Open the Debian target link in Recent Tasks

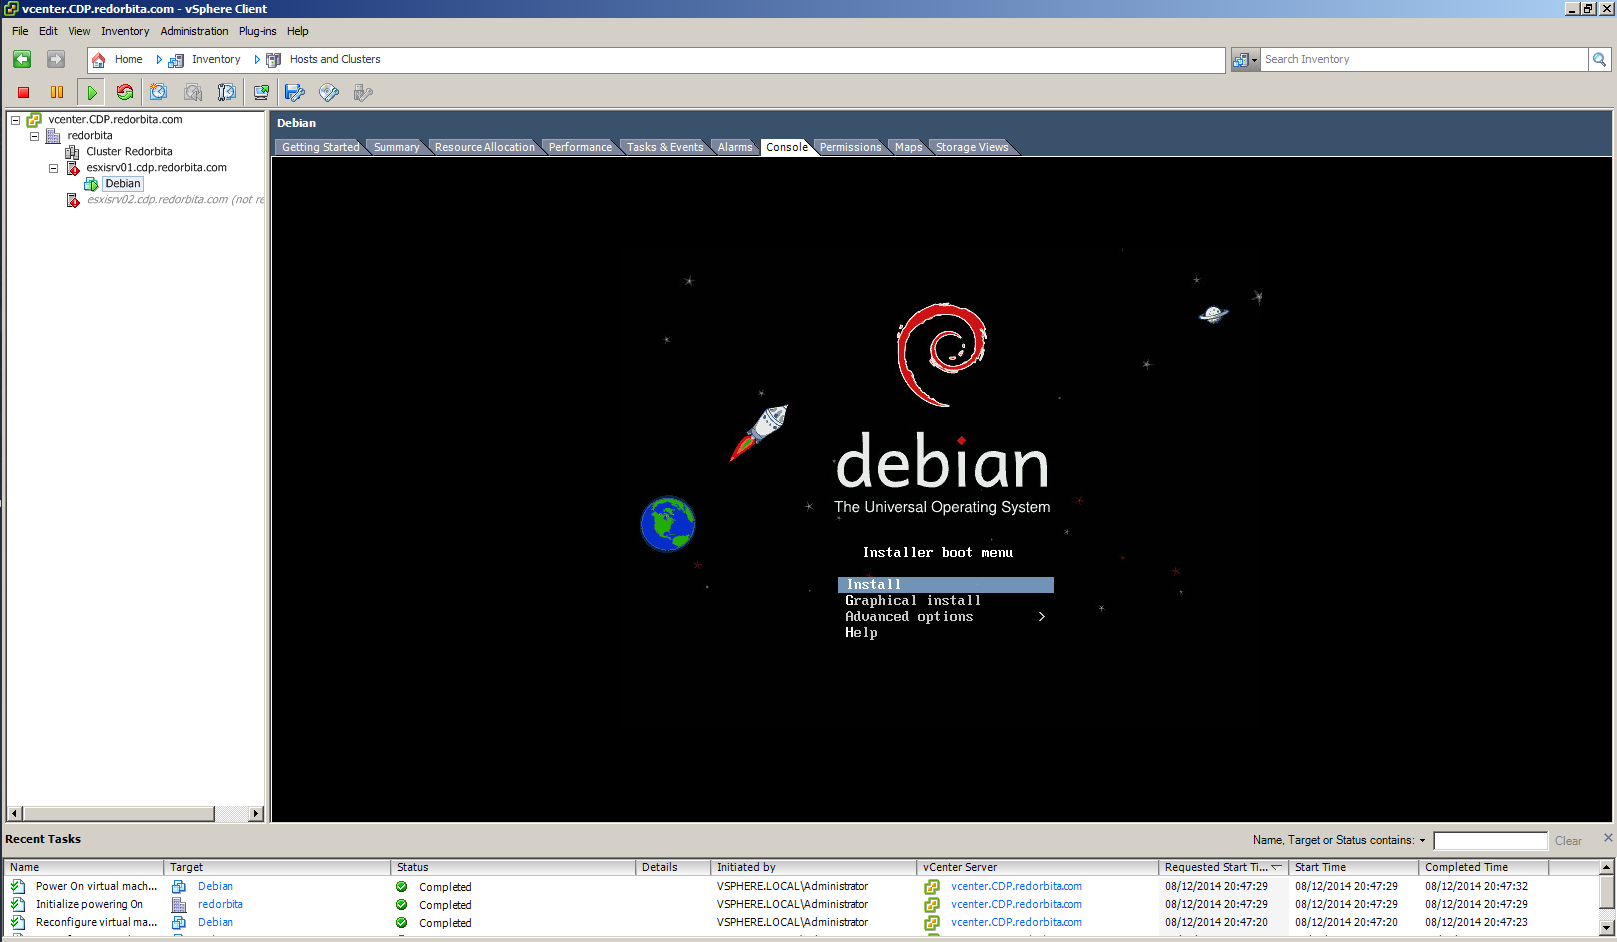[215, 886]
